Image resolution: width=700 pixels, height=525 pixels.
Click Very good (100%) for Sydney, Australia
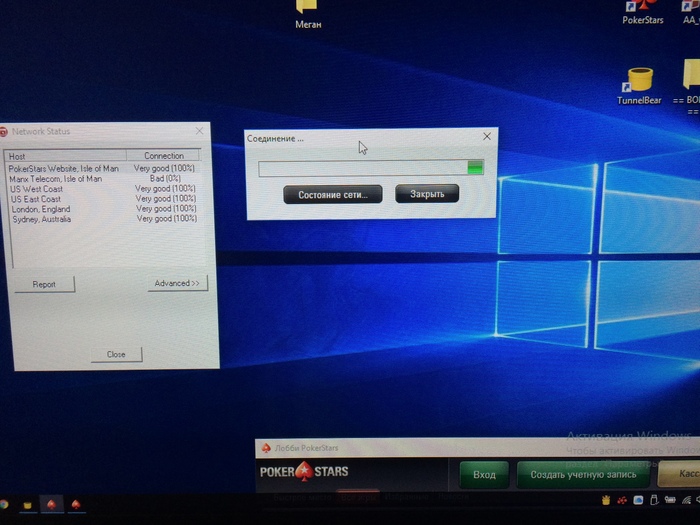[167, 219]
